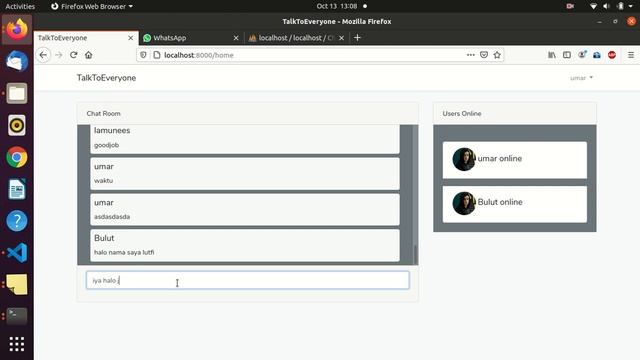Image resolution: width=640 pixels, height=360 pixels.
Task: Launch Google Chrome from the dock
Action: click(17, 157)
